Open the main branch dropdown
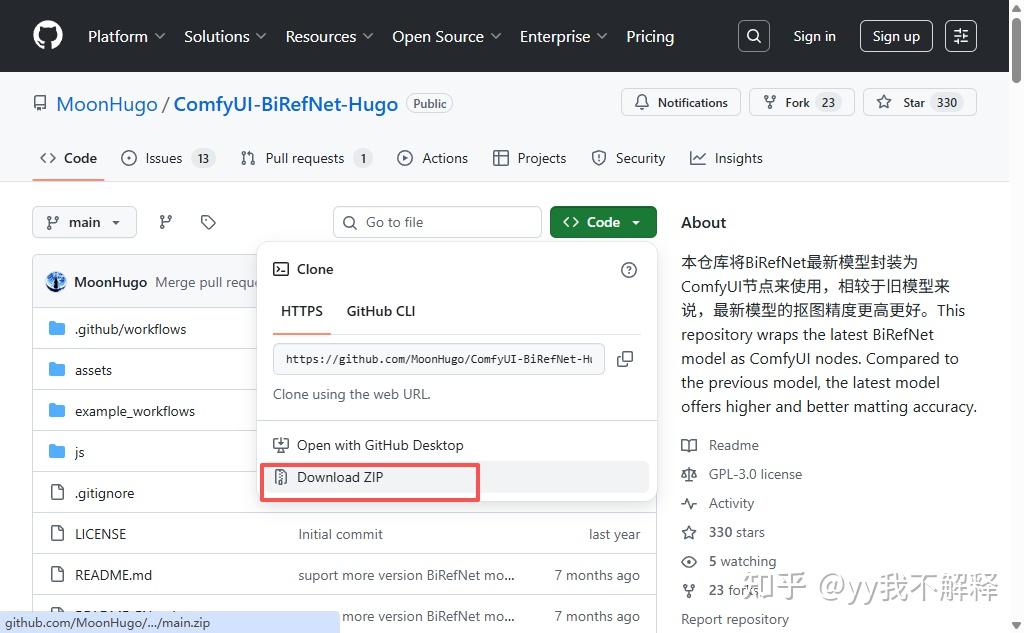This screenshot has width=1024, height=633. (x=84, y=221)
